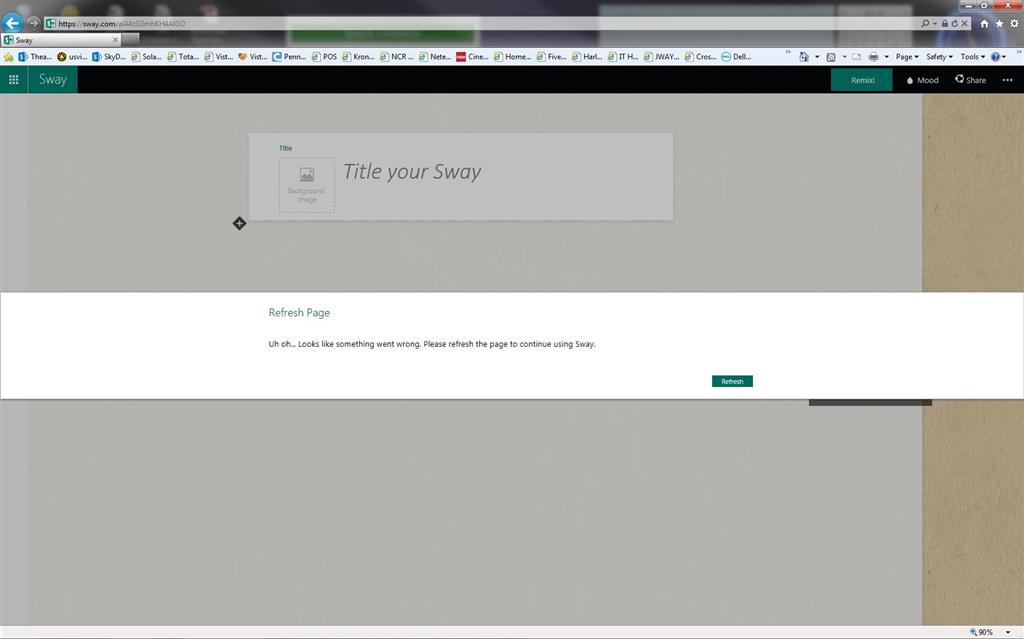This screenshot has height=639, width=1024.
Task: Open the 'JWAY...' favorites bar link
Action: [x=662, y=57]
